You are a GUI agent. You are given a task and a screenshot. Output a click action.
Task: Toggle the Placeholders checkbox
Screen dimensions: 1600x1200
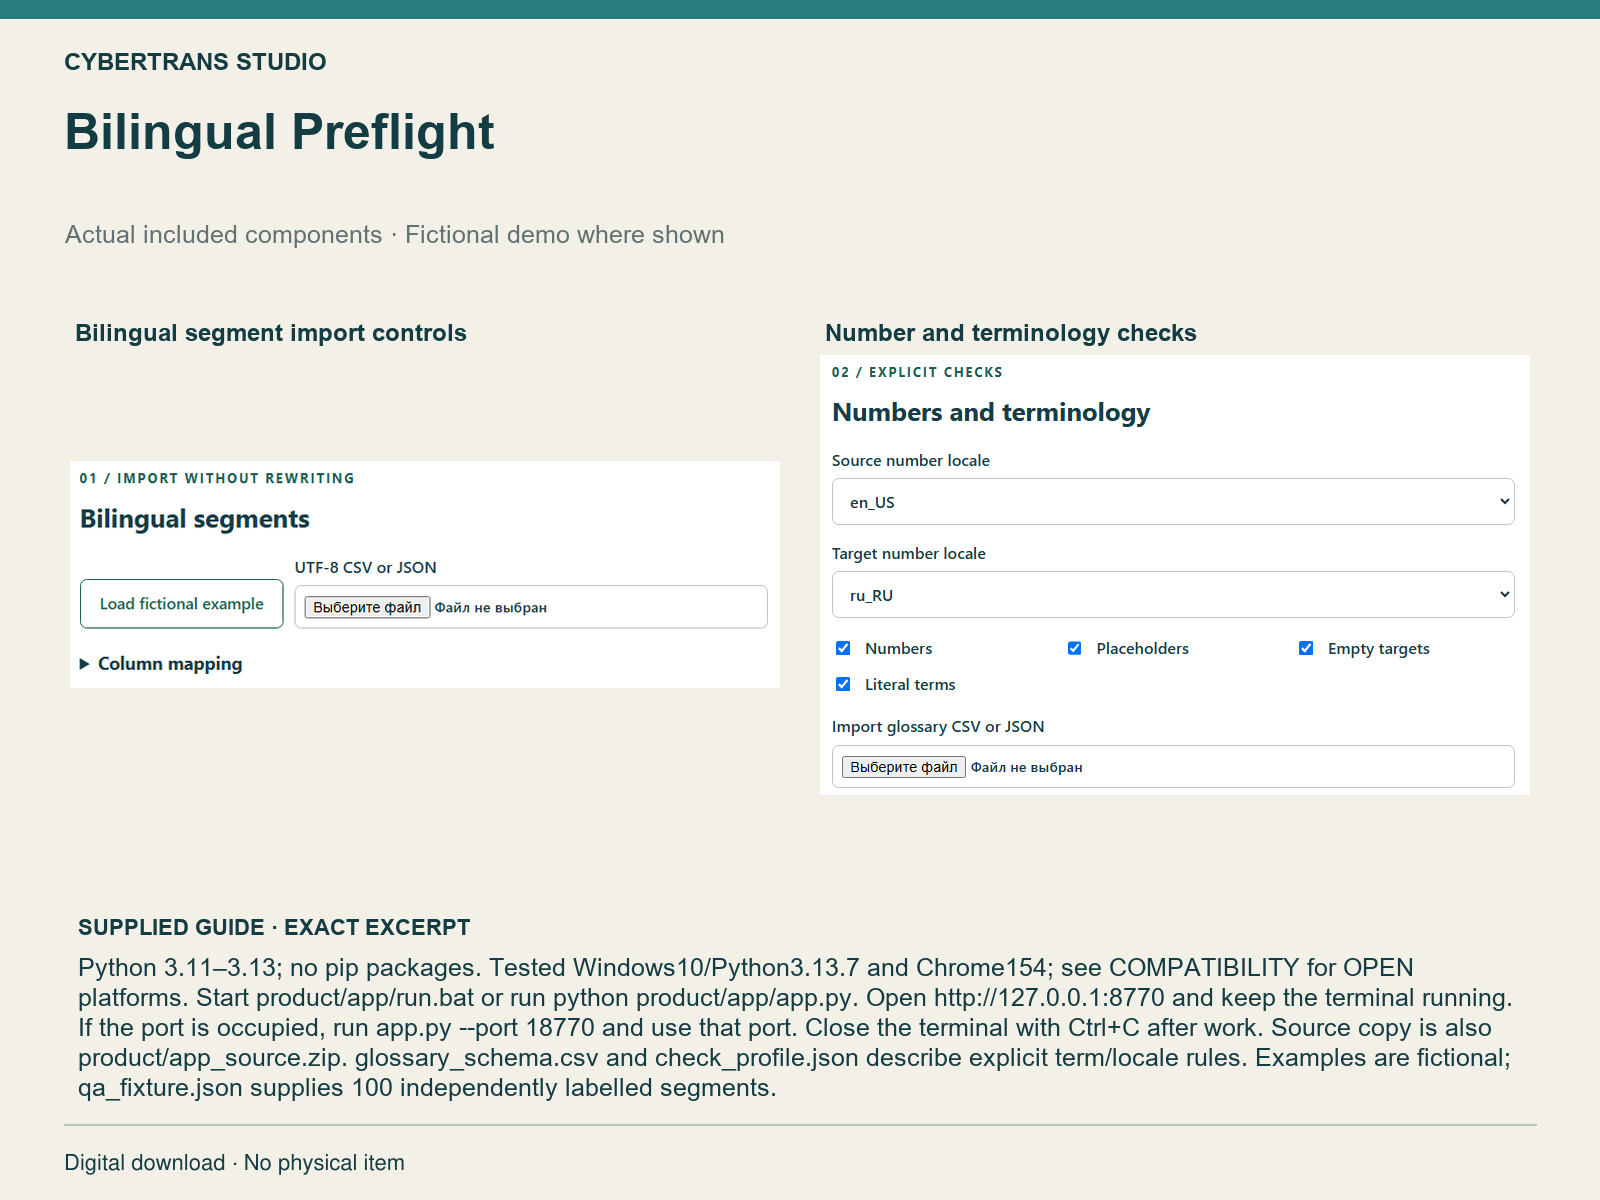pyautogui.click(x=1074, y=648)
